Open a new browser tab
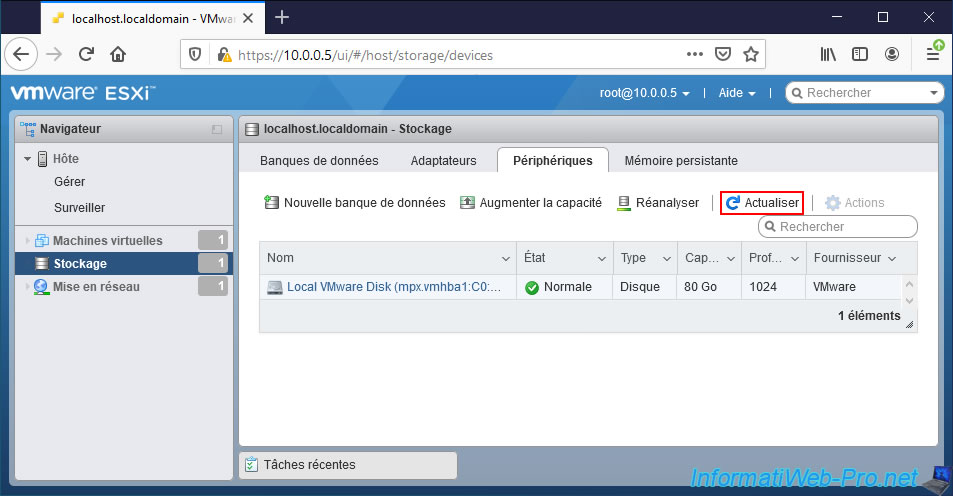953x496 pixels. click(x=282, y=18)
